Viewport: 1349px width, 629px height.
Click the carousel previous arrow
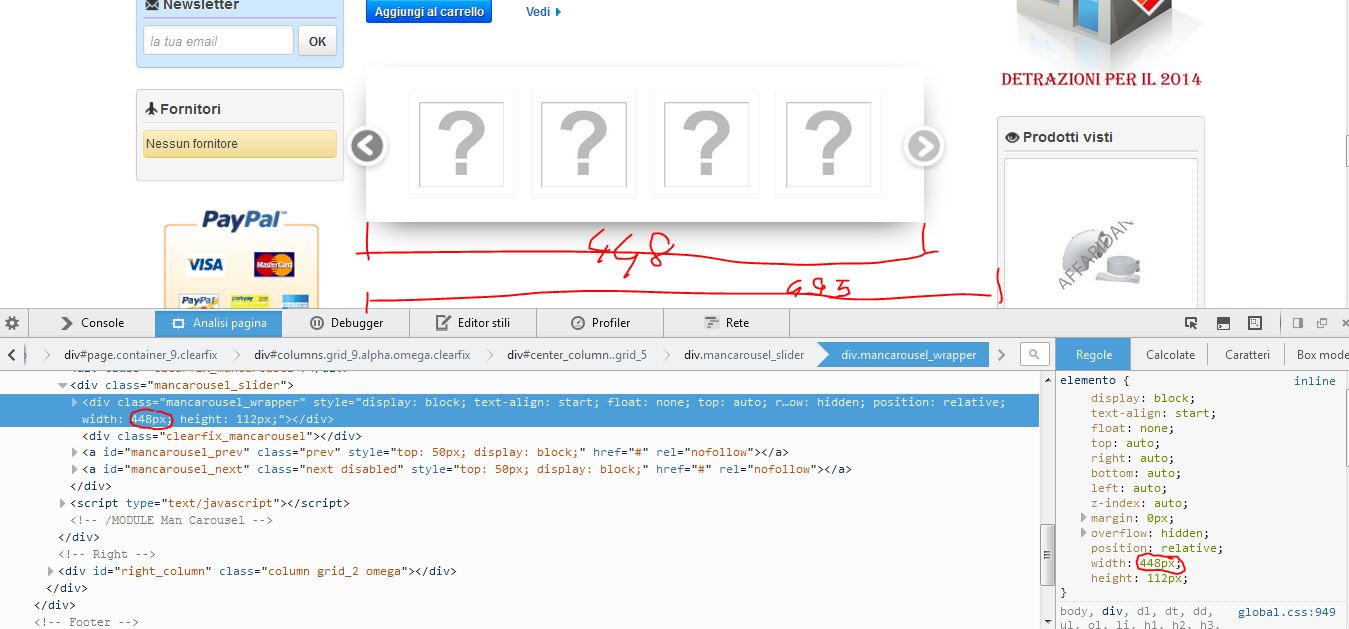[x=367, y=146]
